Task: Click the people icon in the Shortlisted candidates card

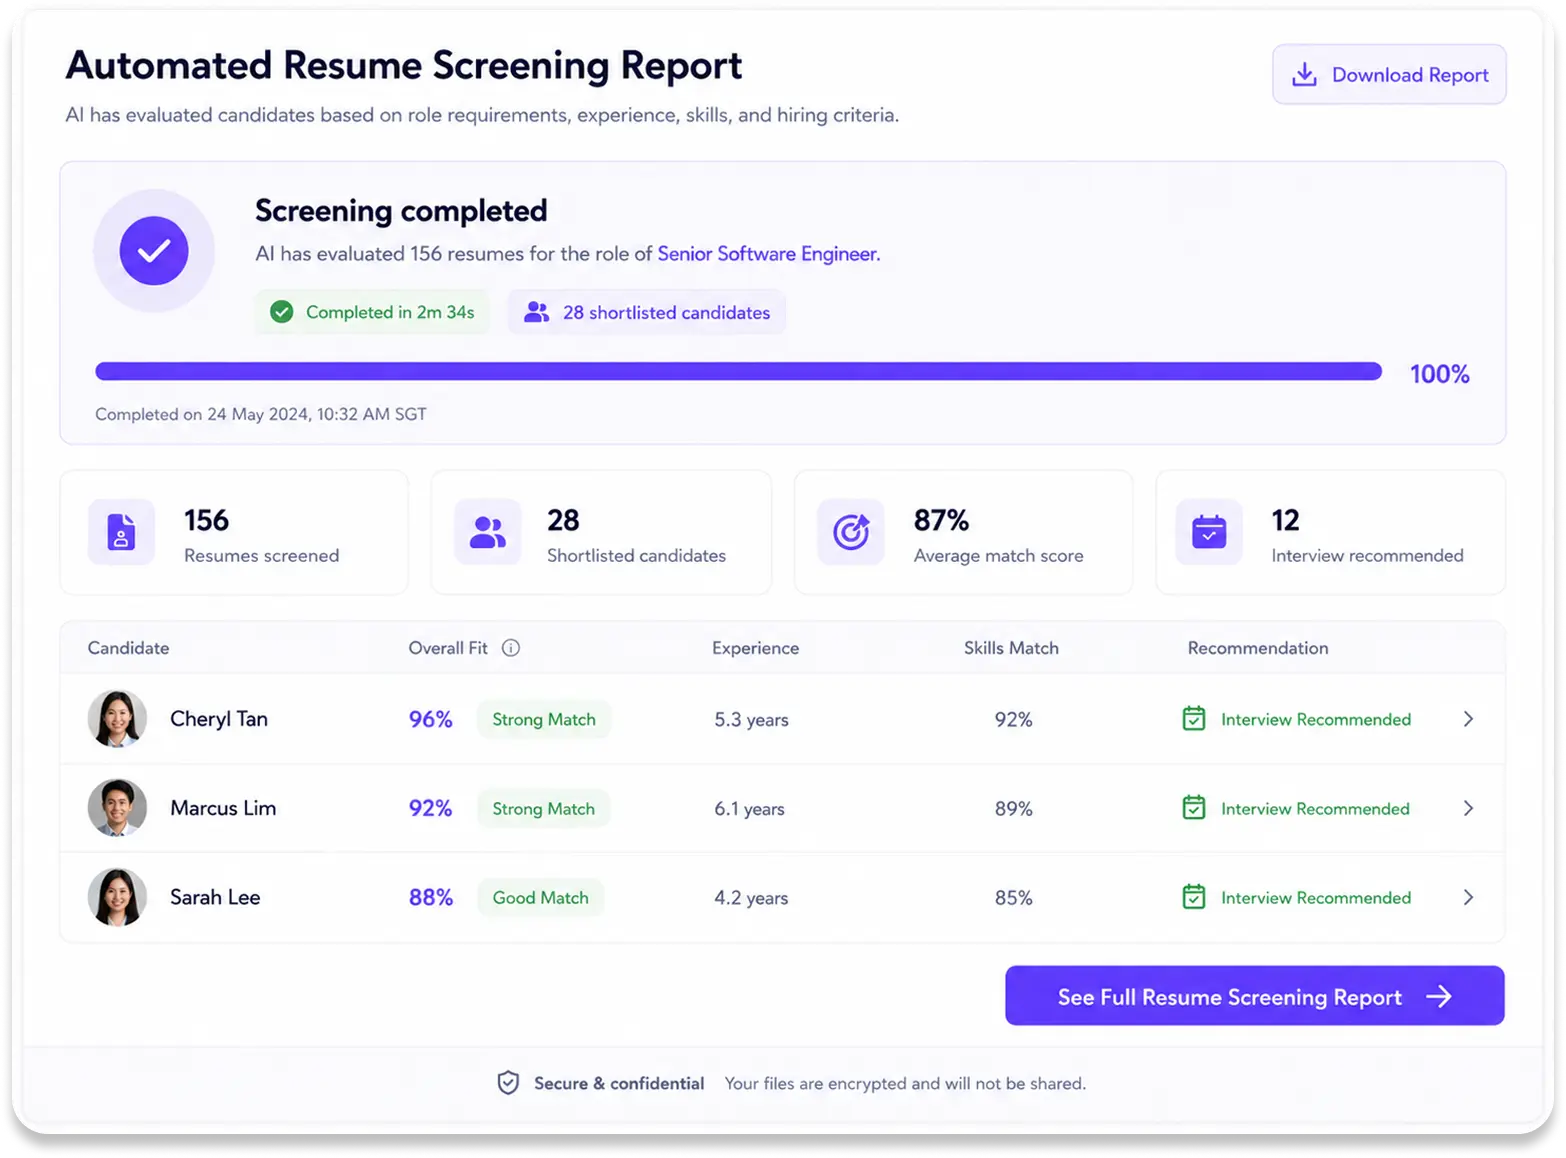Action: tap(488, 532)
